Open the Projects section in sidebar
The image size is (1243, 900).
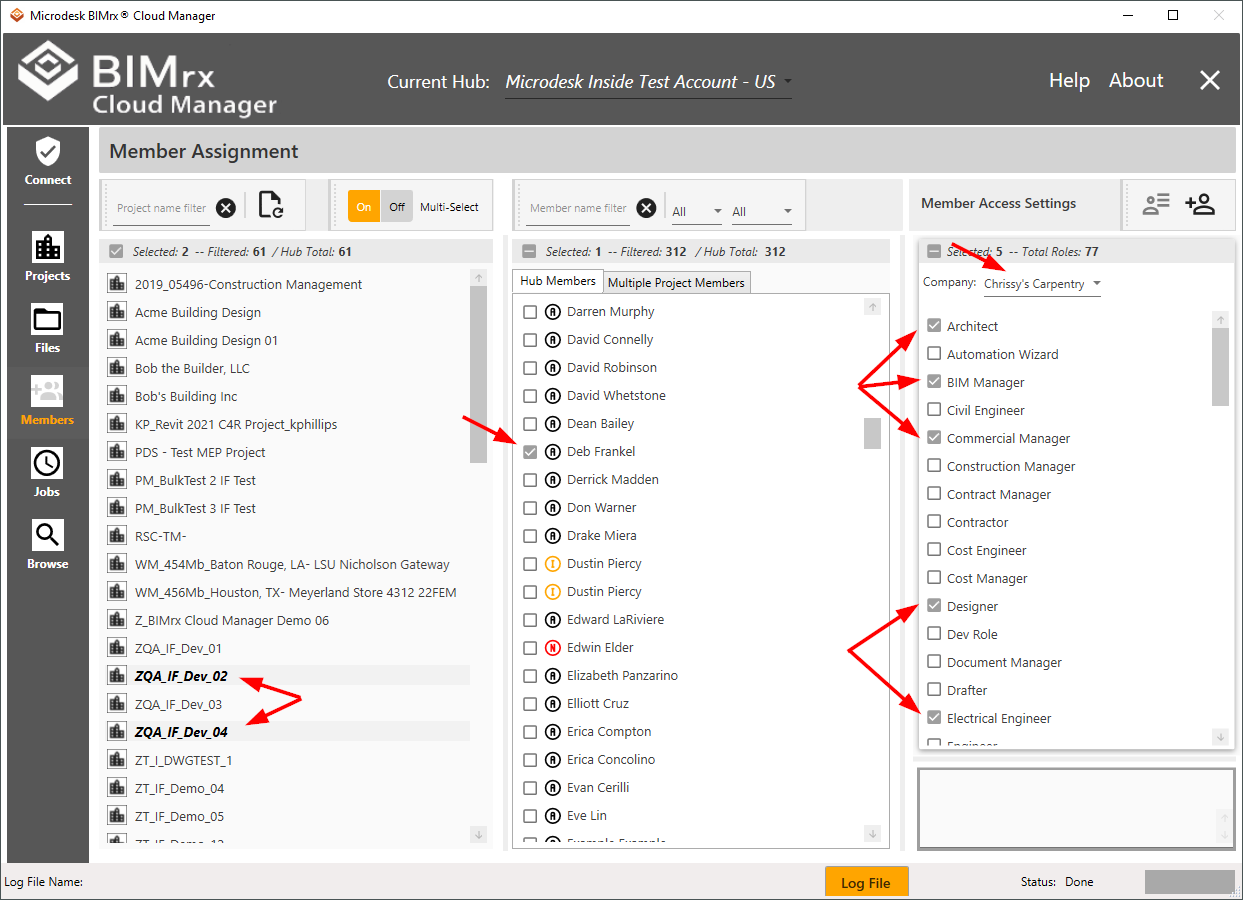[48, 257]
